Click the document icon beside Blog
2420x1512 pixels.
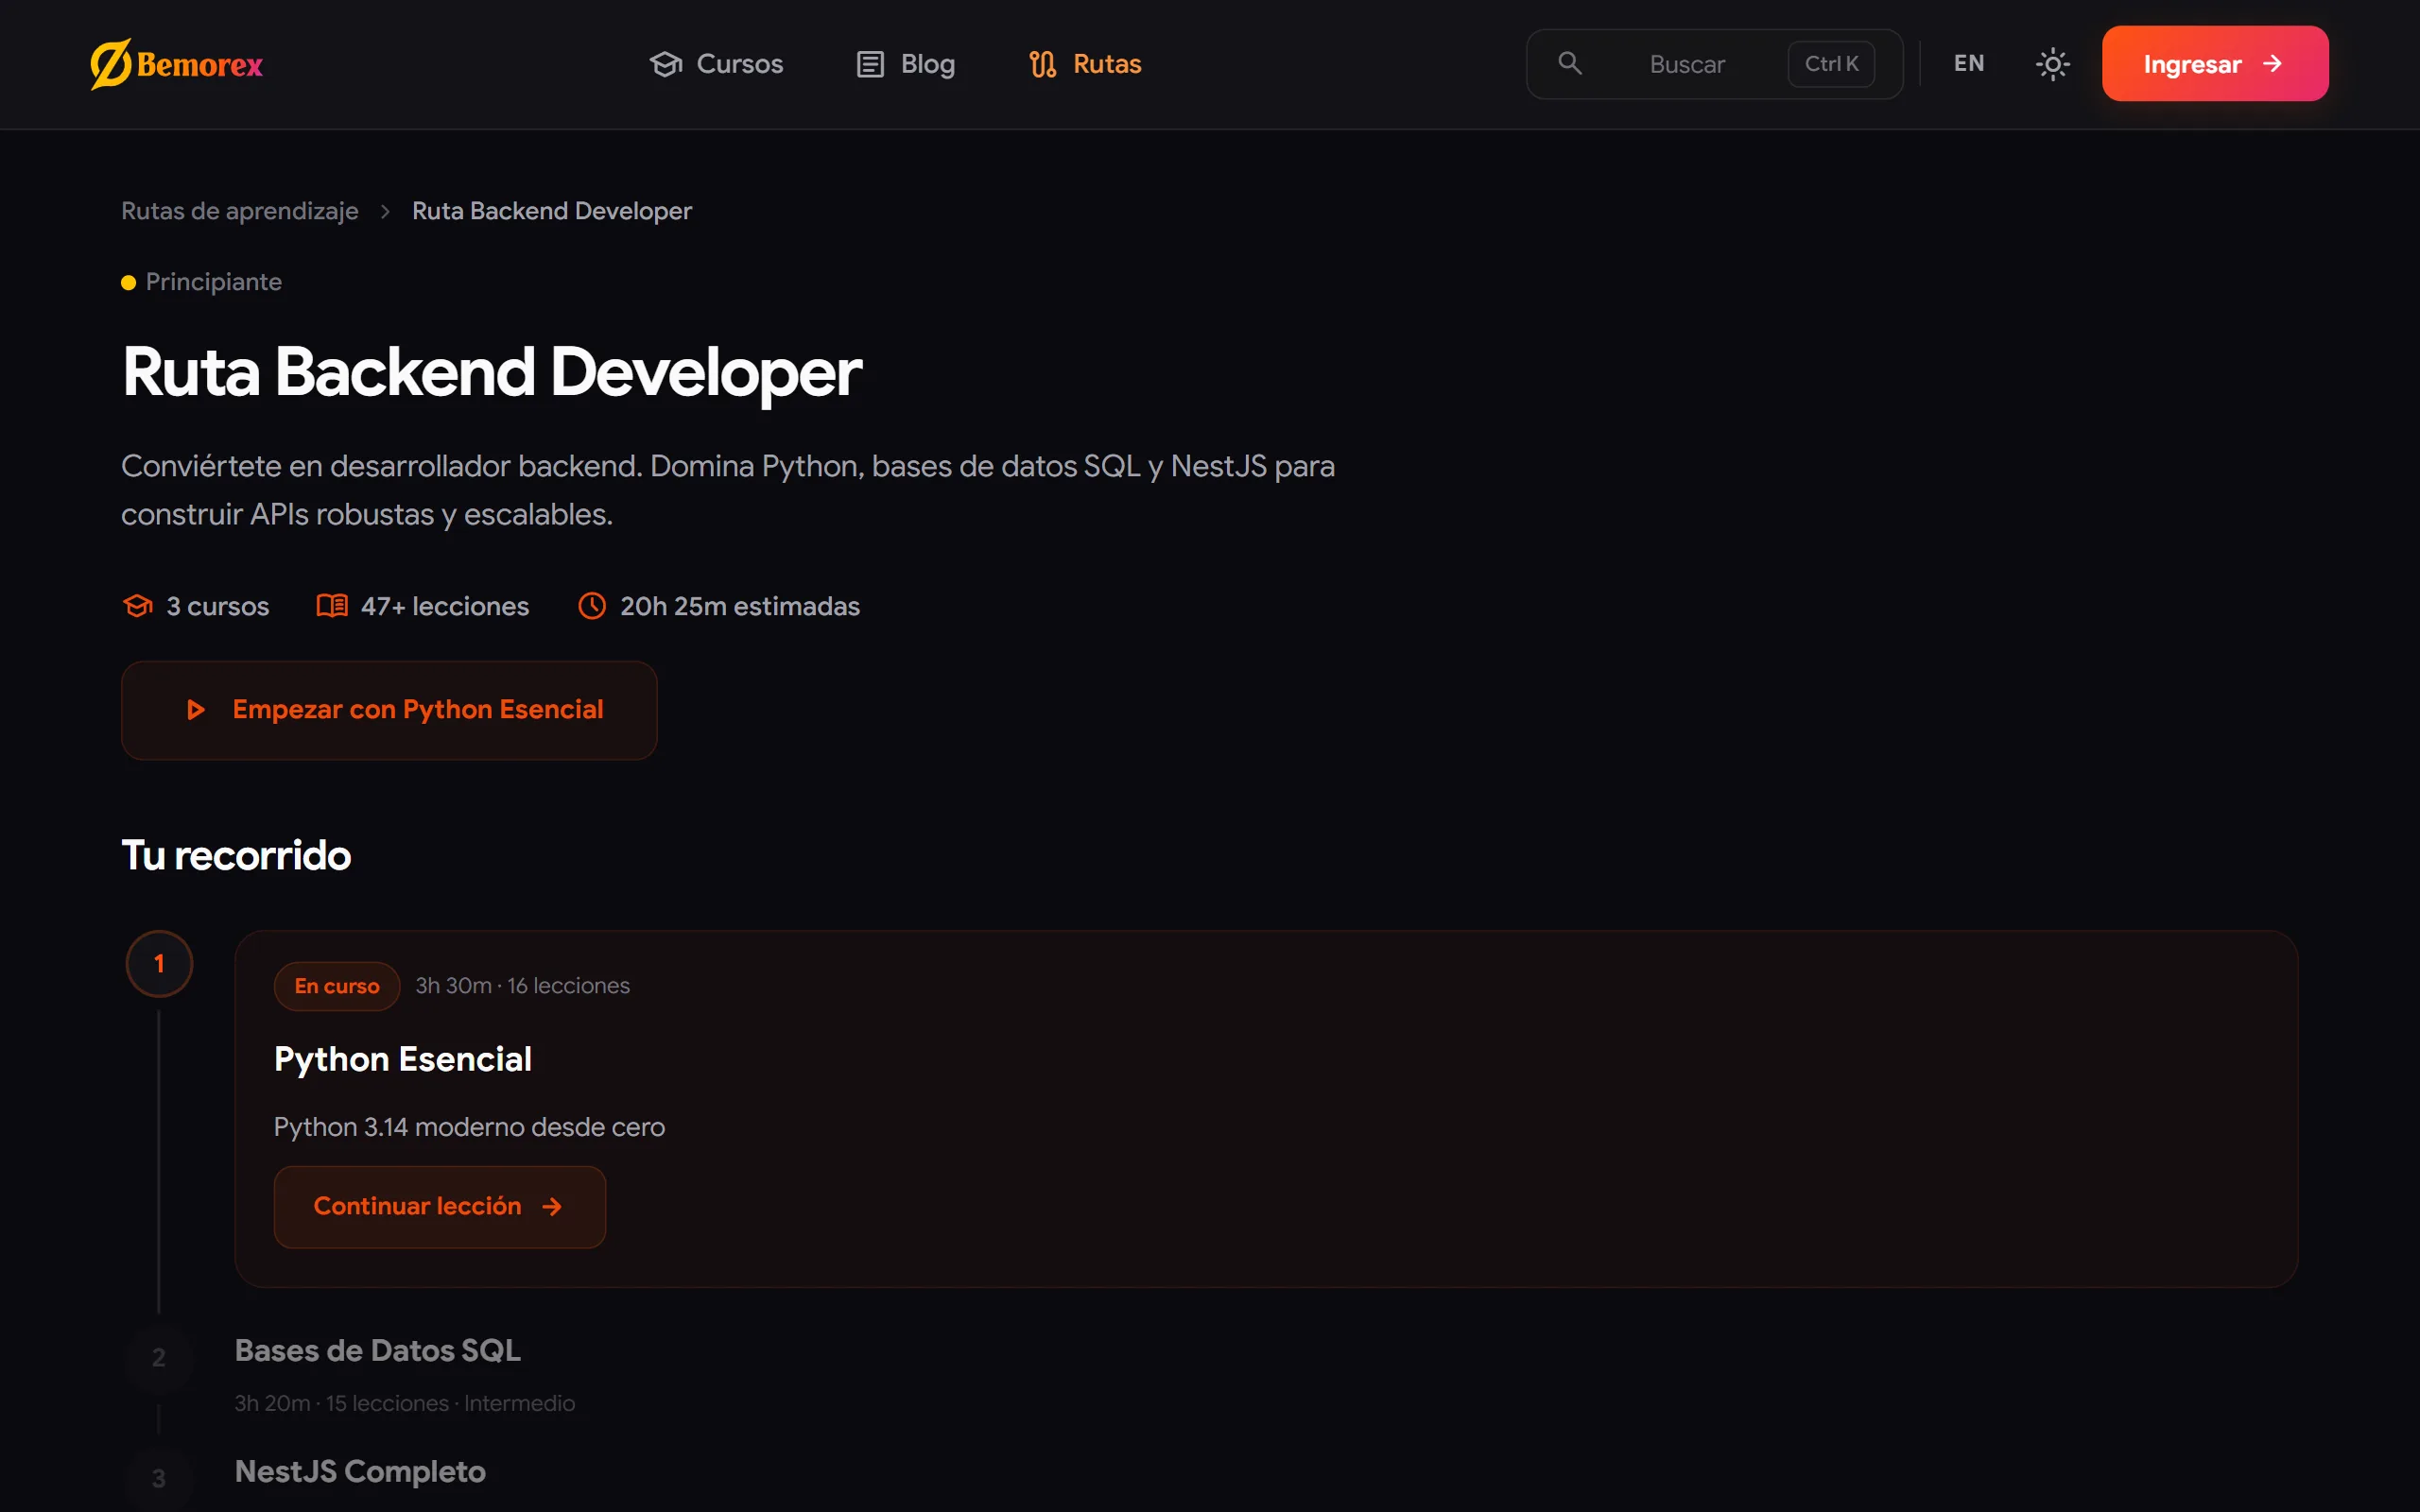(x=870, y=64)
